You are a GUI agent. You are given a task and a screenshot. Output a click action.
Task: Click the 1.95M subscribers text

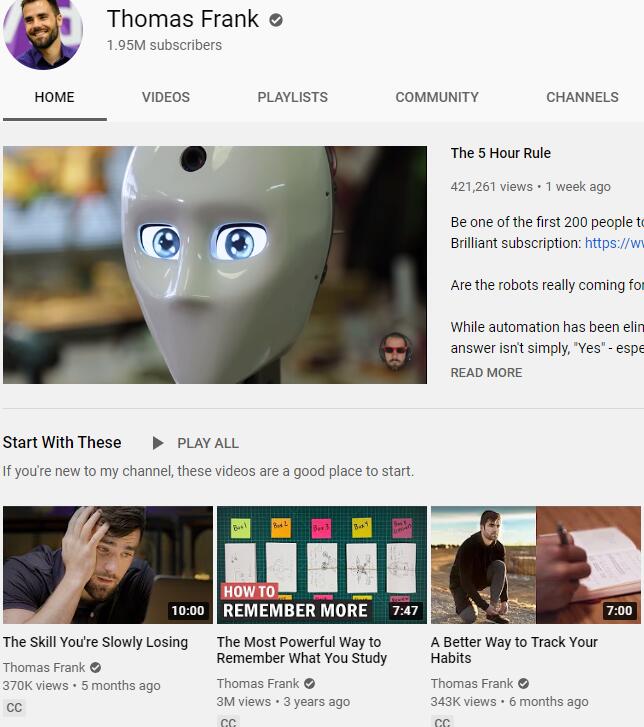pyautogui.click(x=164, y=45)
